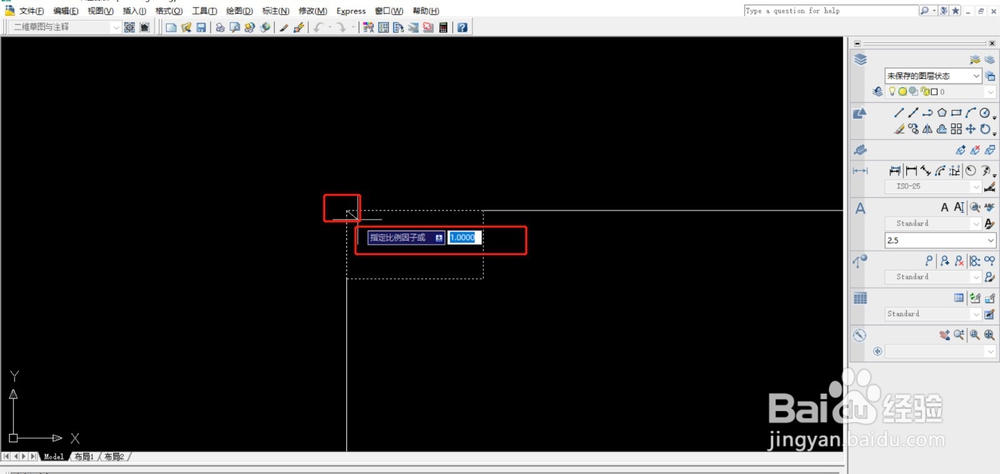Toggle the layer lock icon

(924, 92)
